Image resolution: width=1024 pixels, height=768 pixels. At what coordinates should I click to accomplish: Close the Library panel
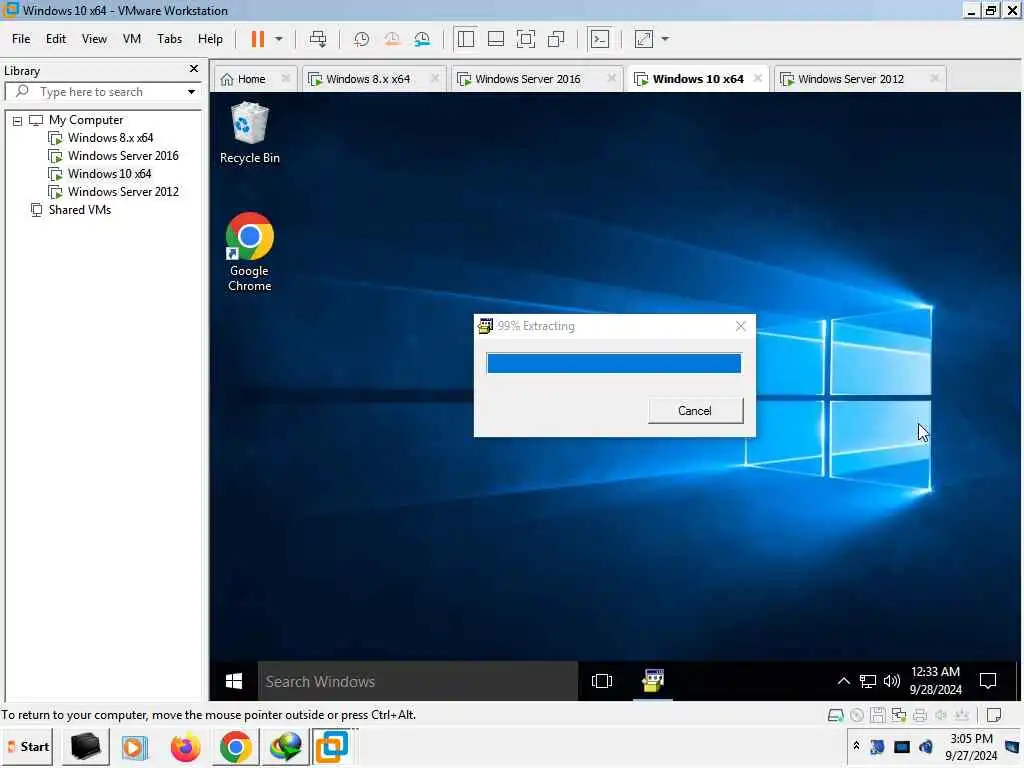(194, 69)
